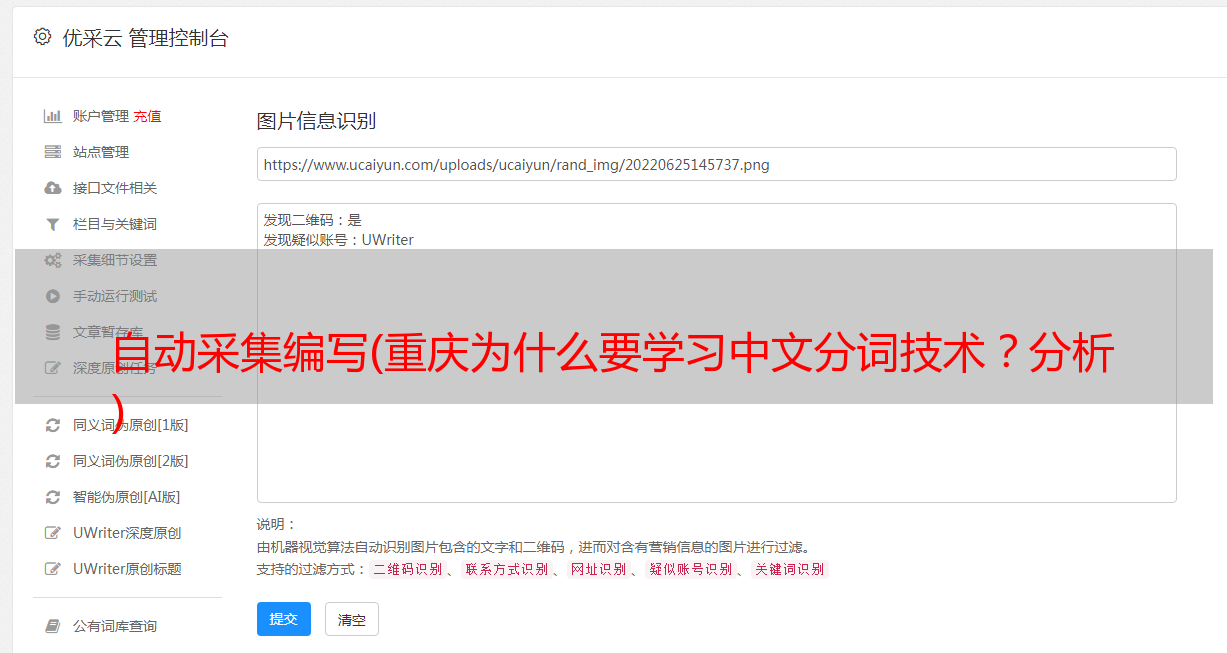Image resolution: width=1227 pixels, height=653 pixels.
Task: Click the book icon for 公有词库查询
Action: [x=53, y=626]
